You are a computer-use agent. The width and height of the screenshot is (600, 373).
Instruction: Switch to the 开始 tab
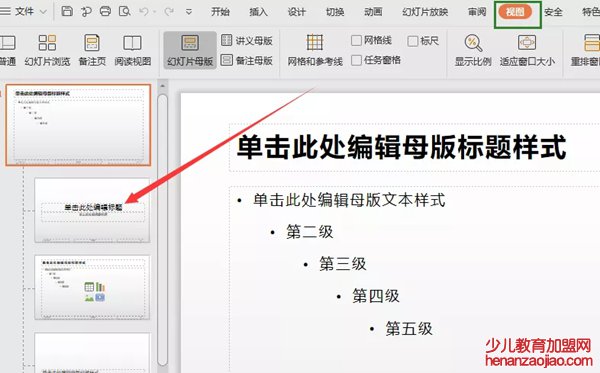coord(220,12)
